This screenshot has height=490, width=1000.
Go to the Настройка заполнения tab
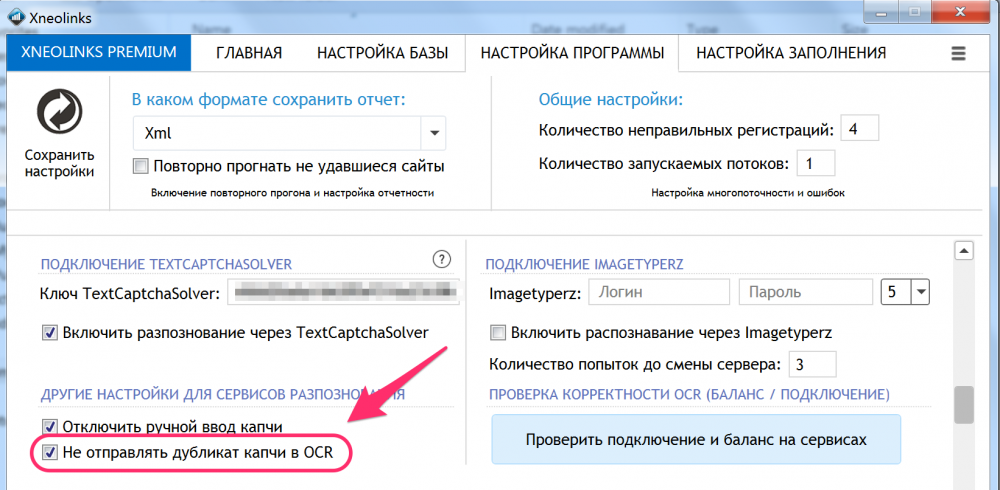(x=791, y=53)
